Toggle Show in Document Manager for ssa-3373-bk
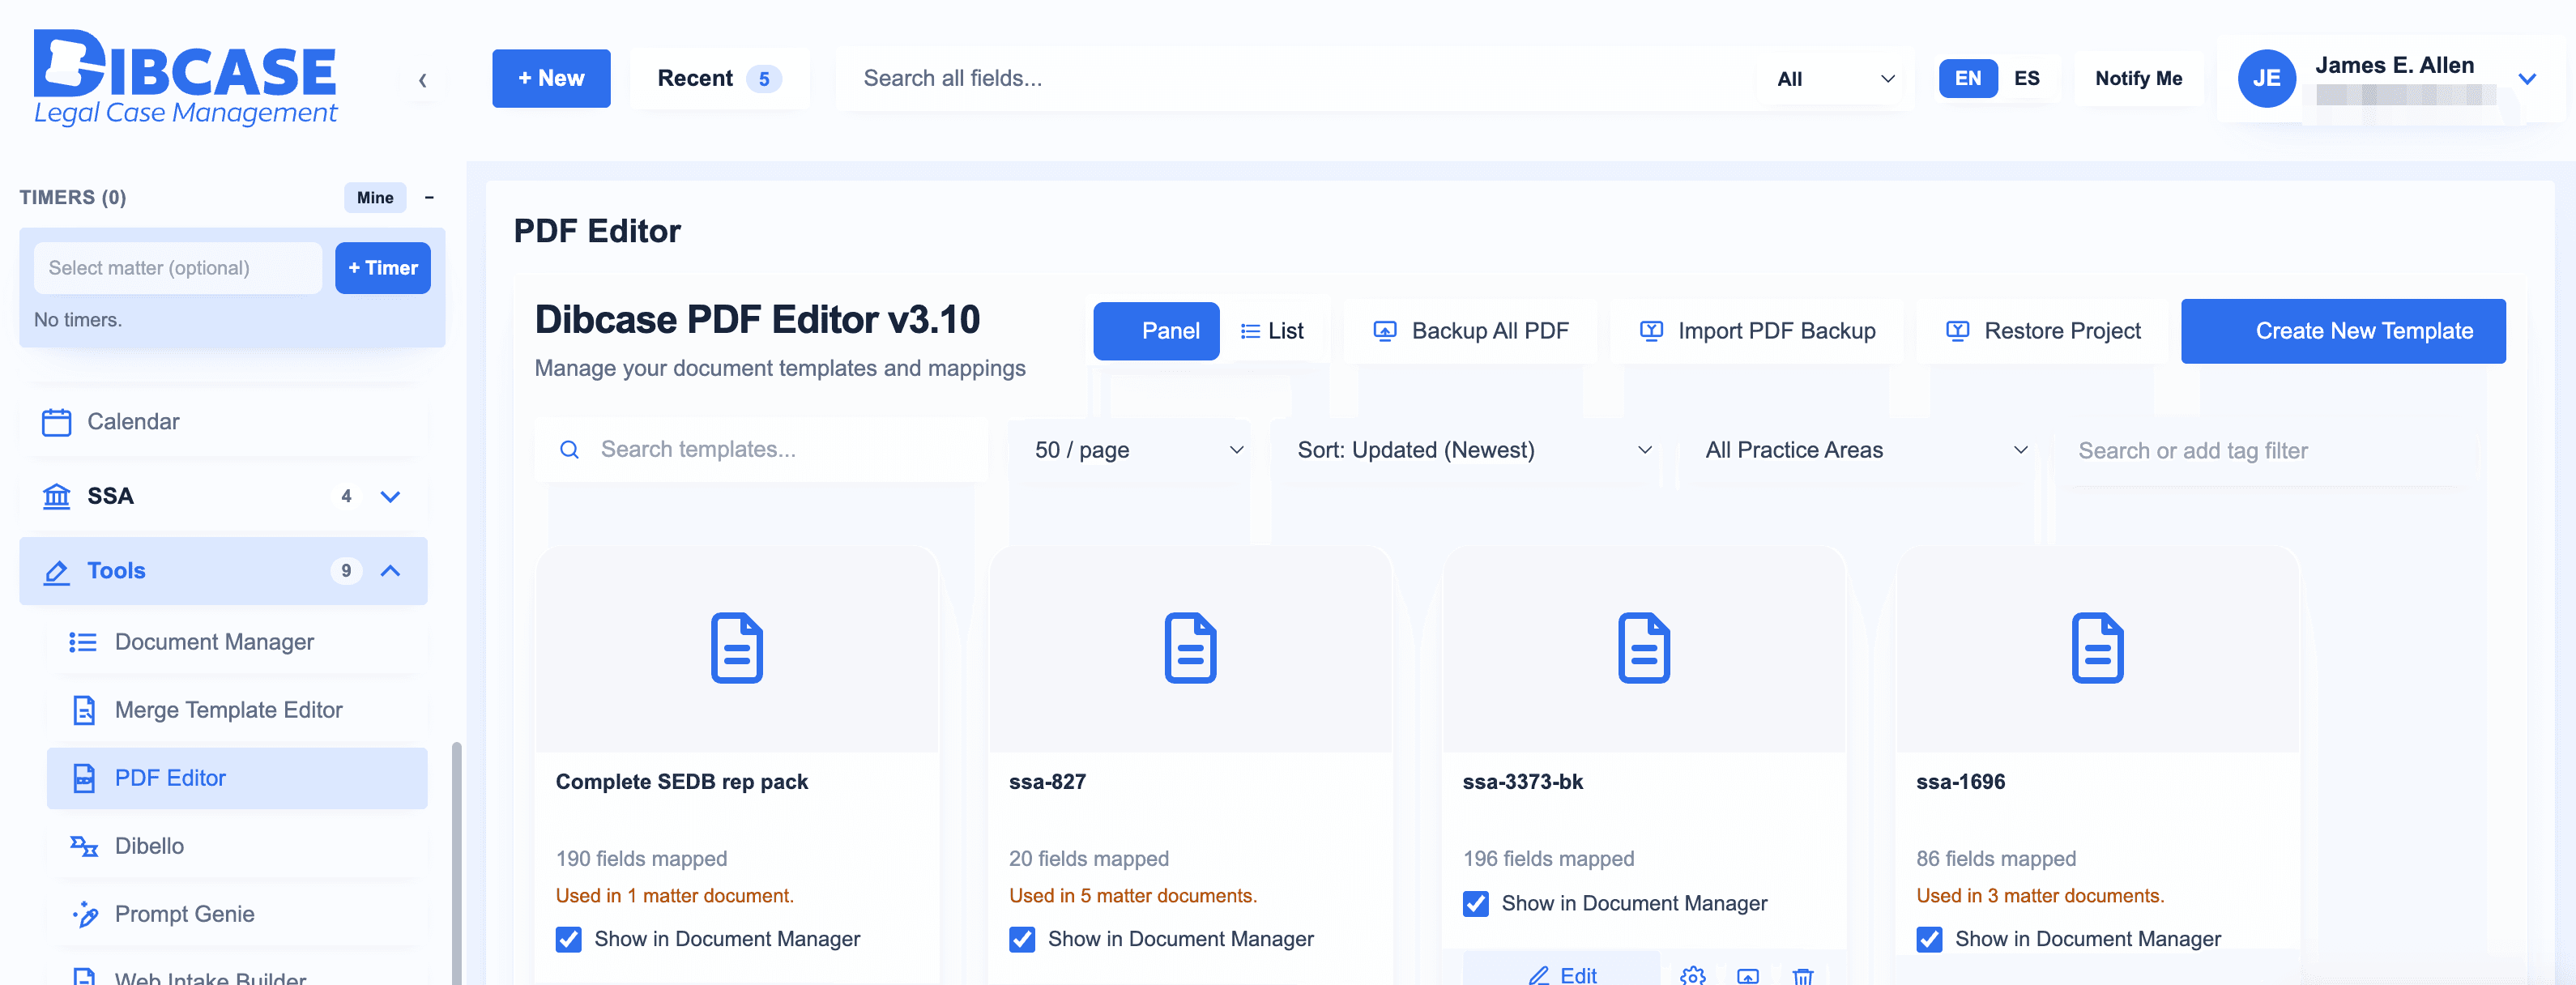 pyautogui.click(x=1476, y=904)
